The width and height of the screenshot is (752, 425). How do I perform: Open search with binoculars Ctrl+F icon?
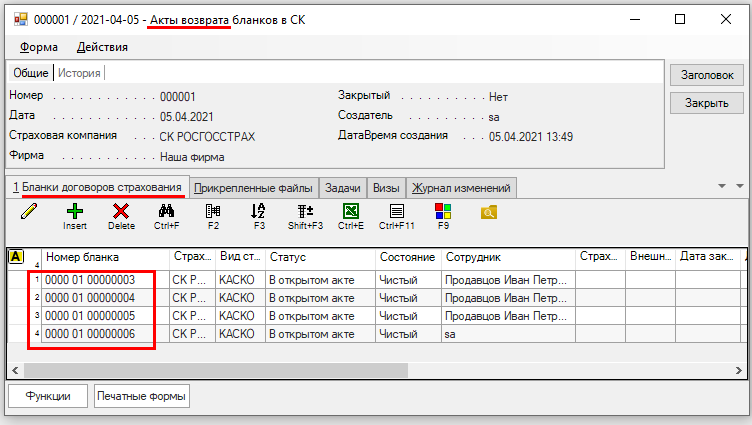pyautogui.click(x=167, y=212)
